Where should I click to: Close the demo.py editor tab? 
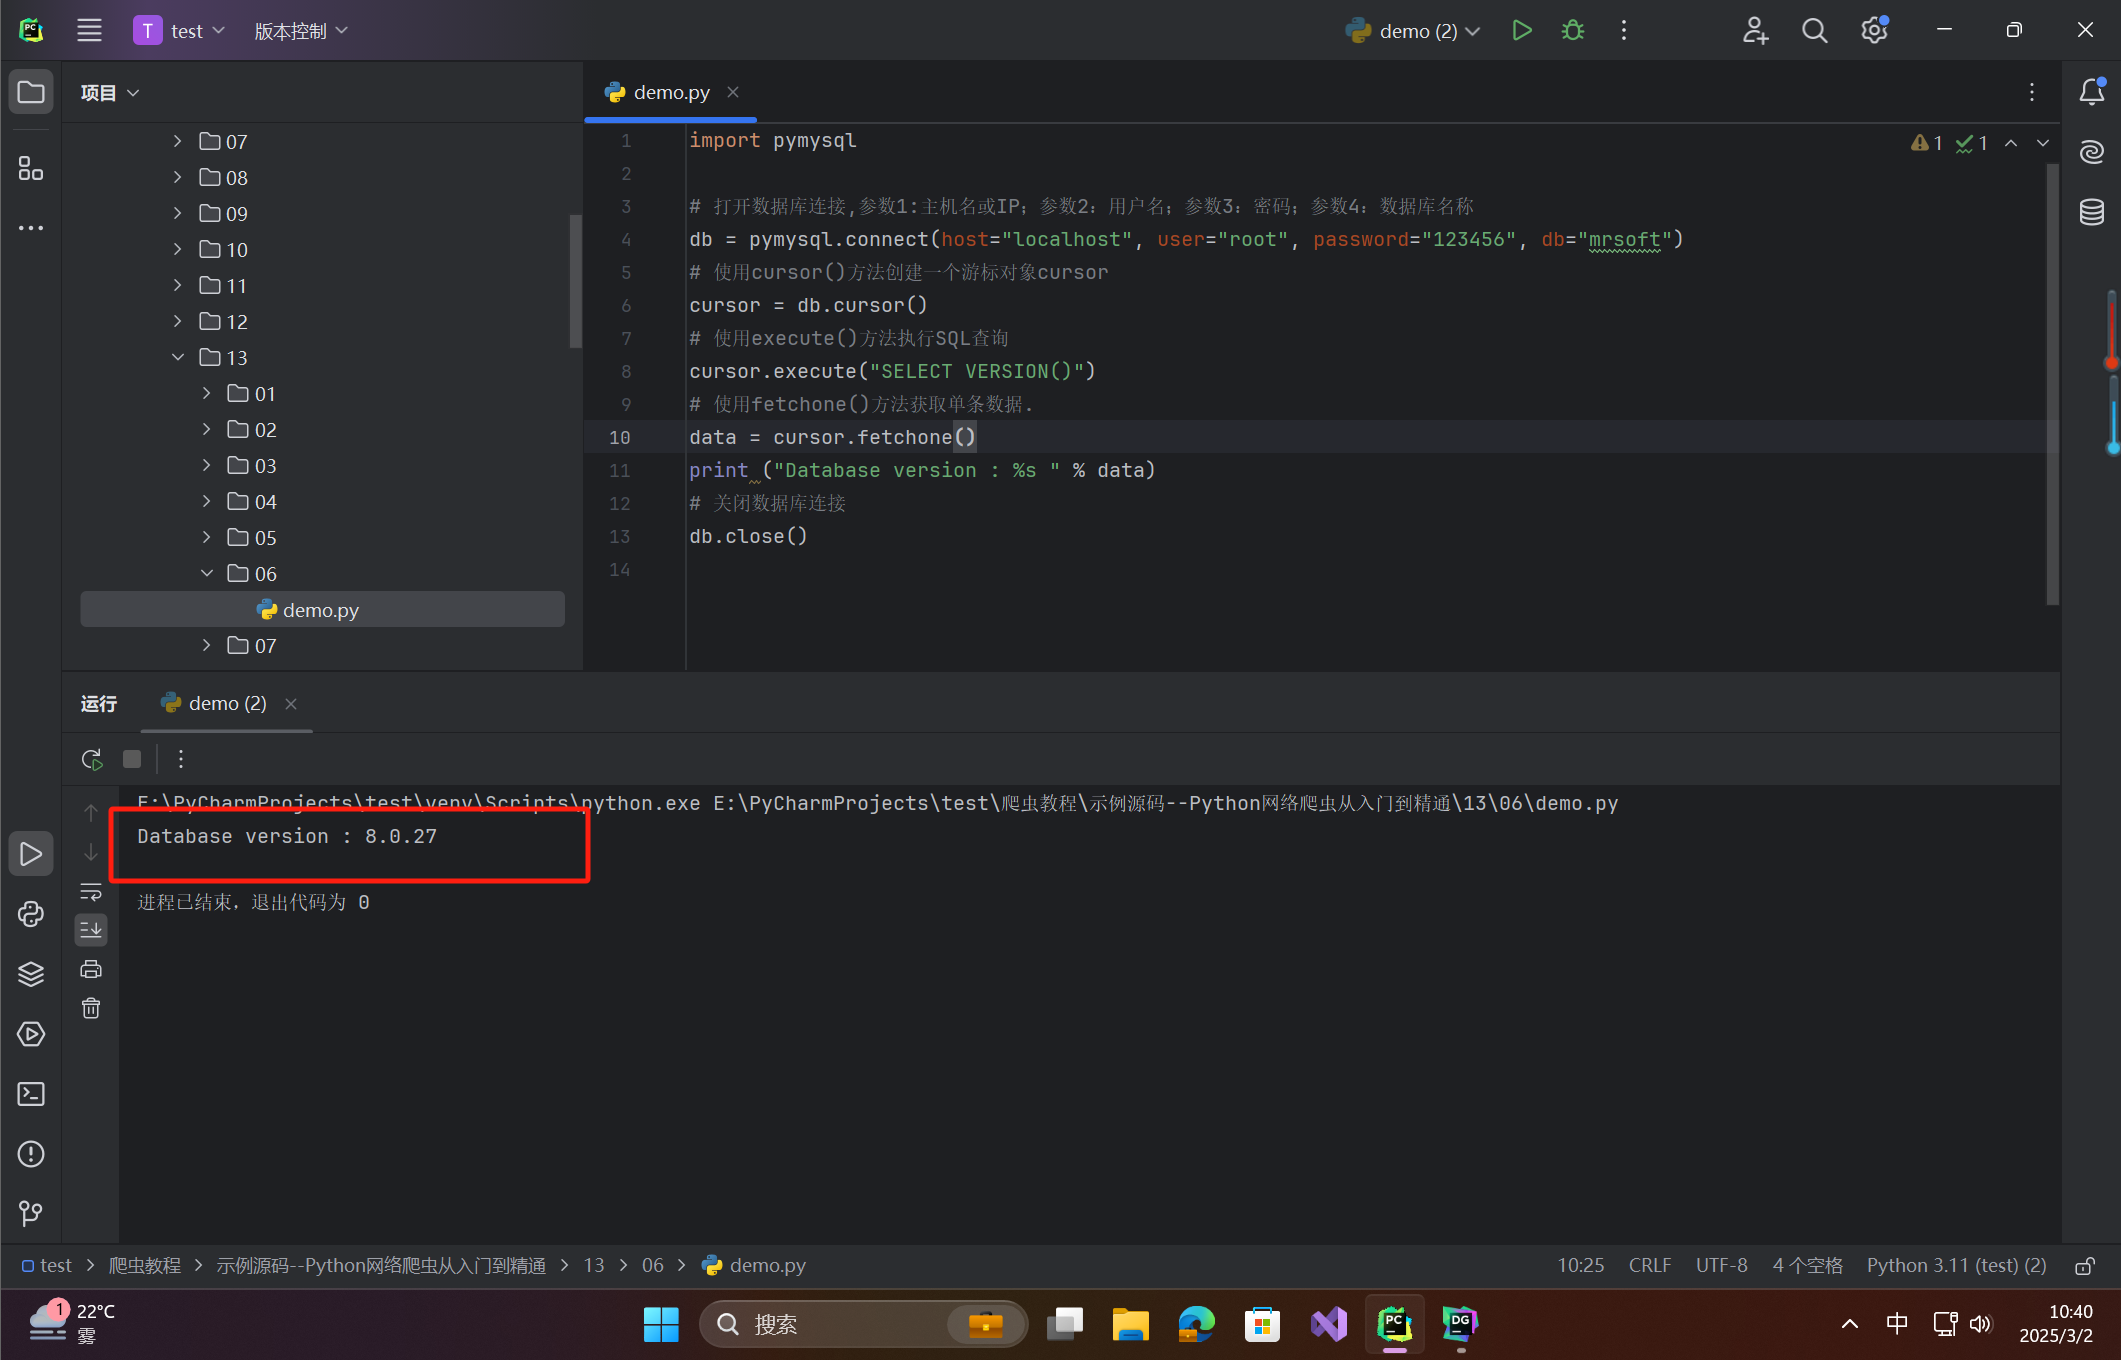733,92
